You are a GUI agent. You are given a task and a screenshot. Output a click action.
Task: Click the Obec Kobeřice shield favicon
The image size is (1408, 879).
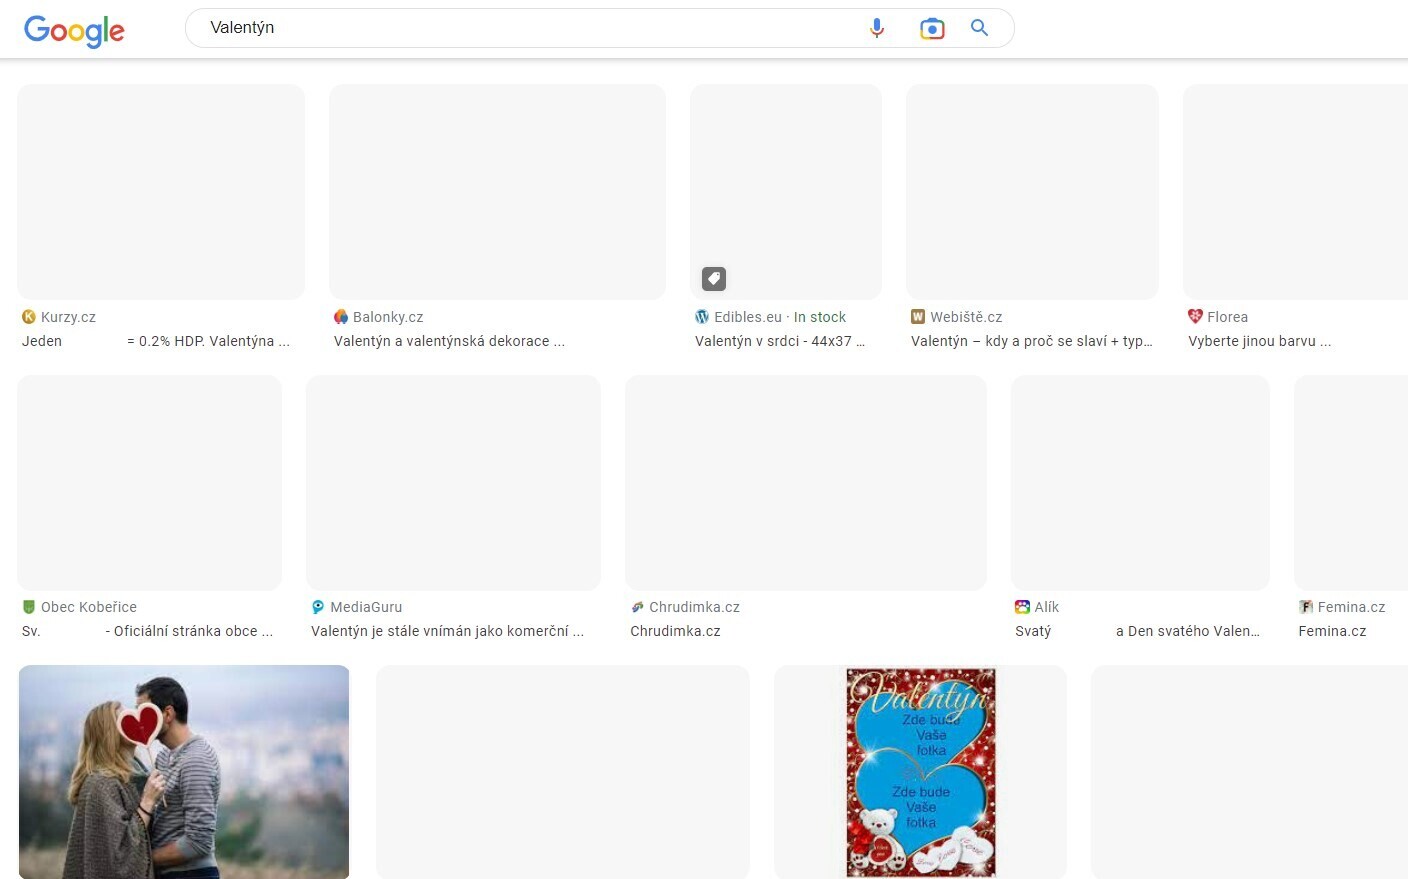click(x=29, y=607)
